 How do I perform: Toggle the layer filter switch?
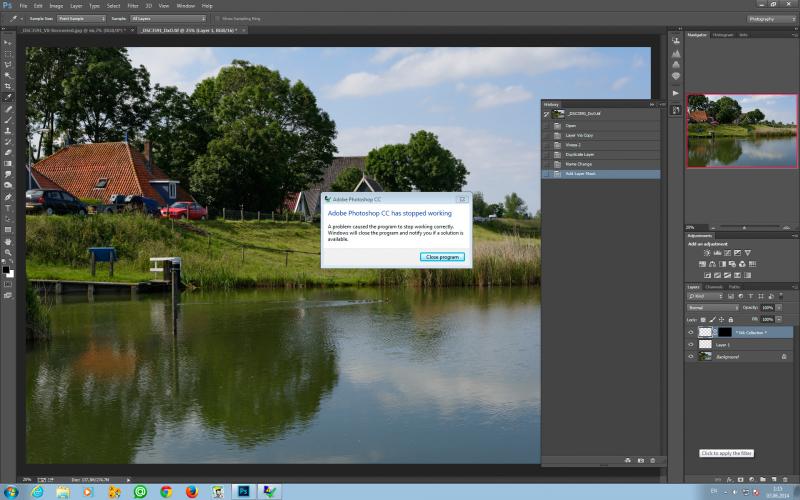[781, 296]
